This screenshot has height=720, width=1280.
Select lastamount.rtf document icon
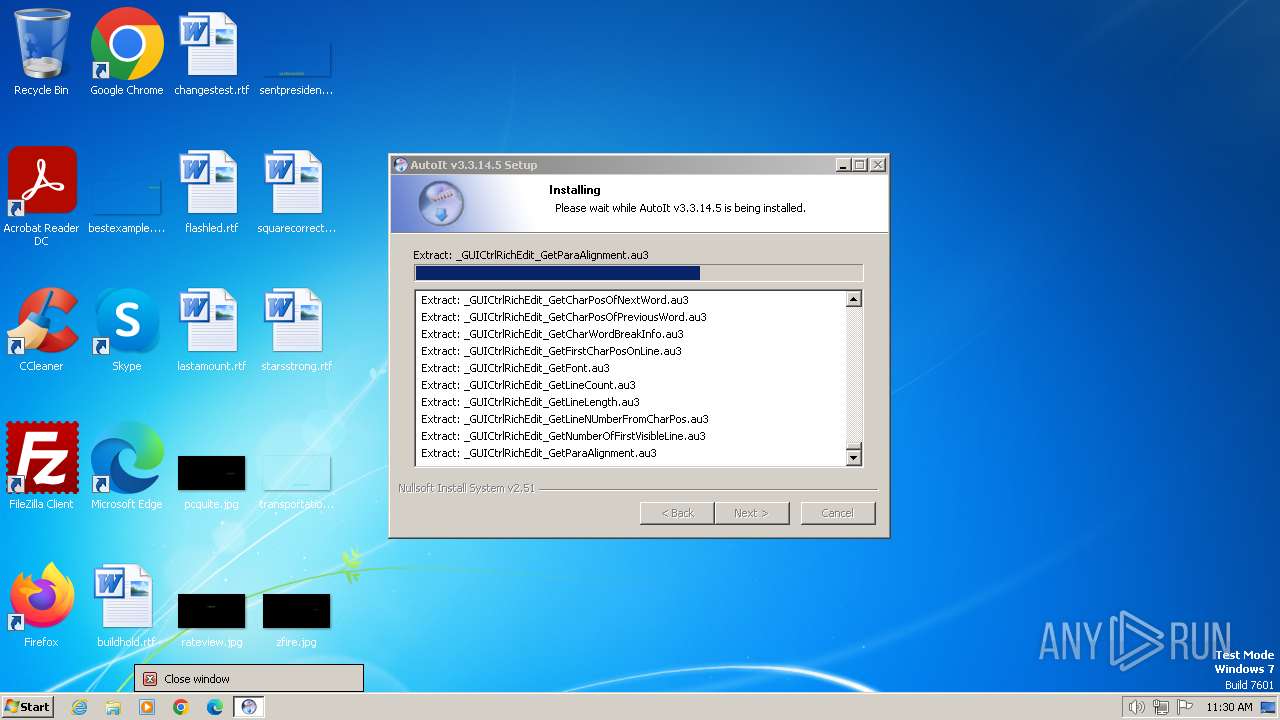click(211, 329)
